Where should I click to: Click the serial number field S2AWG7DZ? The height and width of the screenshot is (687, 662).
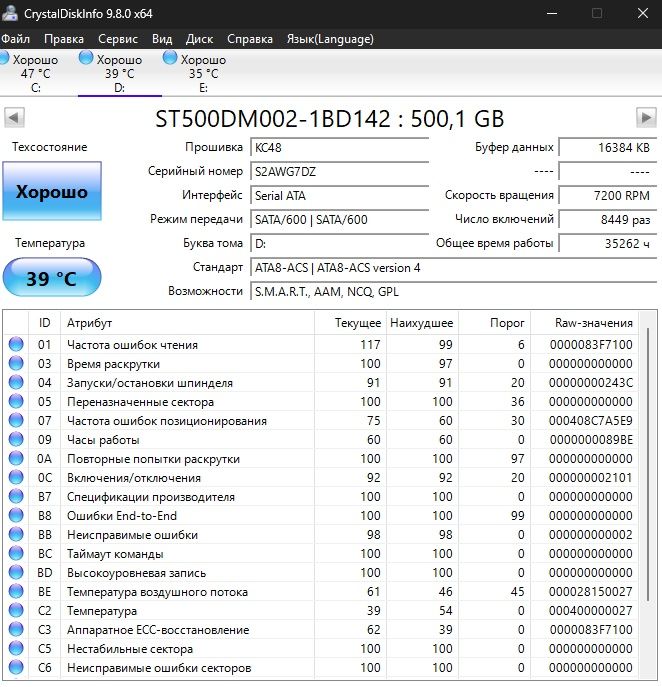click(340, 171)
